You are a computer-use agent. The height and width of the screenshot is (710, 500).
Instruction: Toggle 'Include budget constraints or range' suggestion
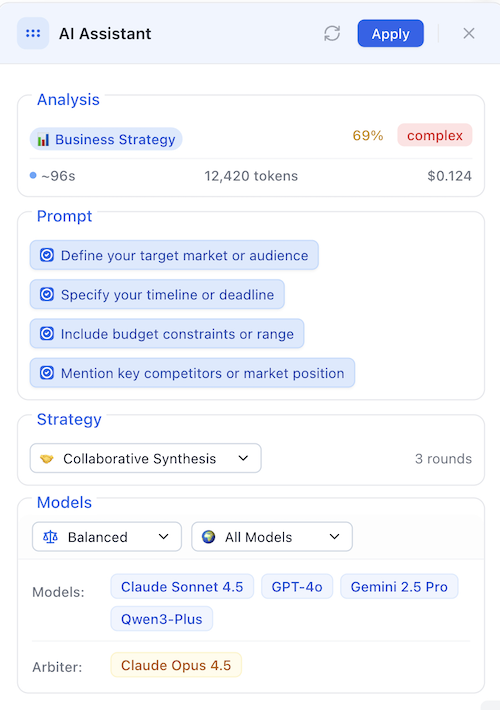pyautogui.click(x=167, y=334)
